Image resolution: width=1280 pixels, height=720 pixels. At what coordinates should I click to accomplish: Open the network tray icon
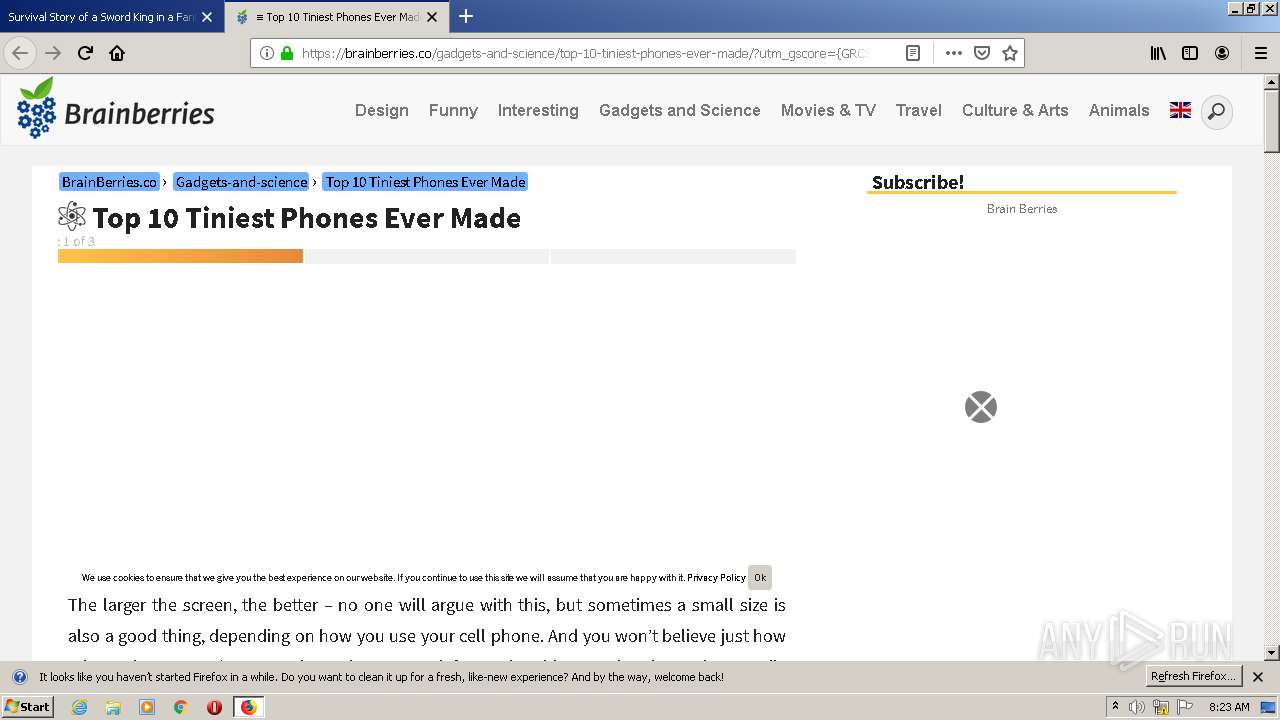point(1161,707)
